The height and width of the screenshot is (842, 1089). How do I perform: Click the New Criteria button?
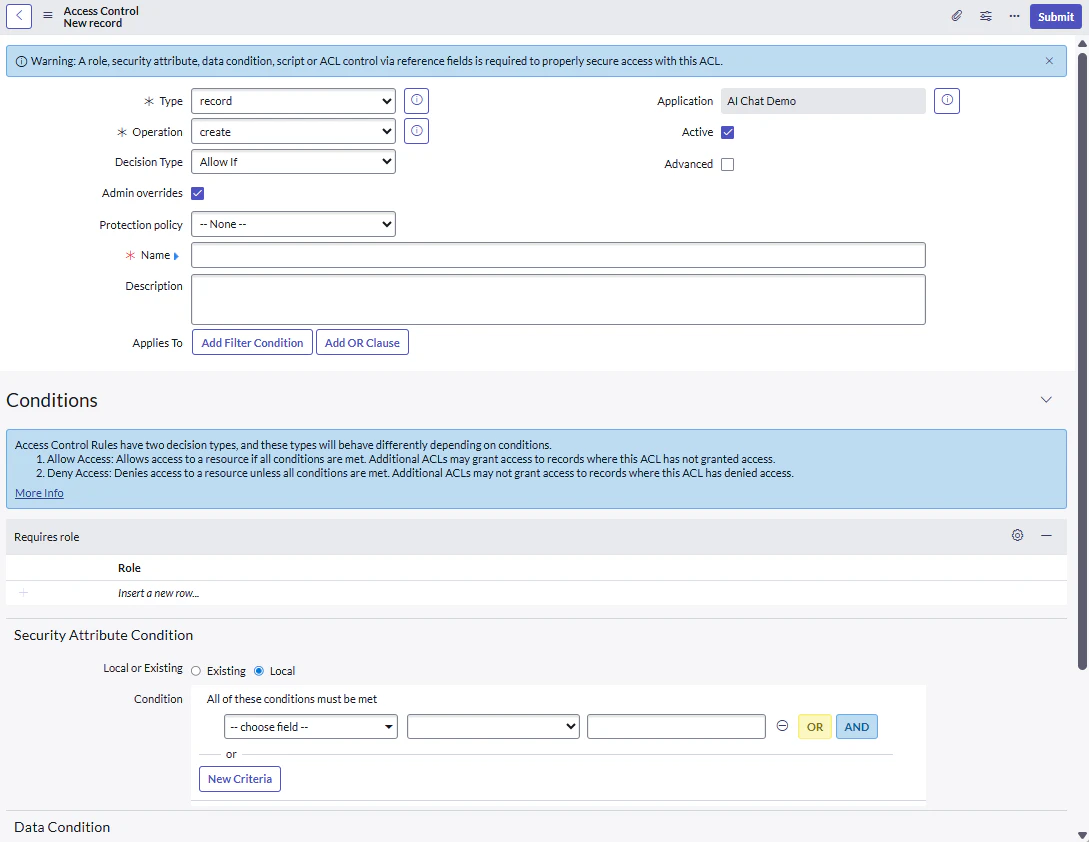coord(240,779)
